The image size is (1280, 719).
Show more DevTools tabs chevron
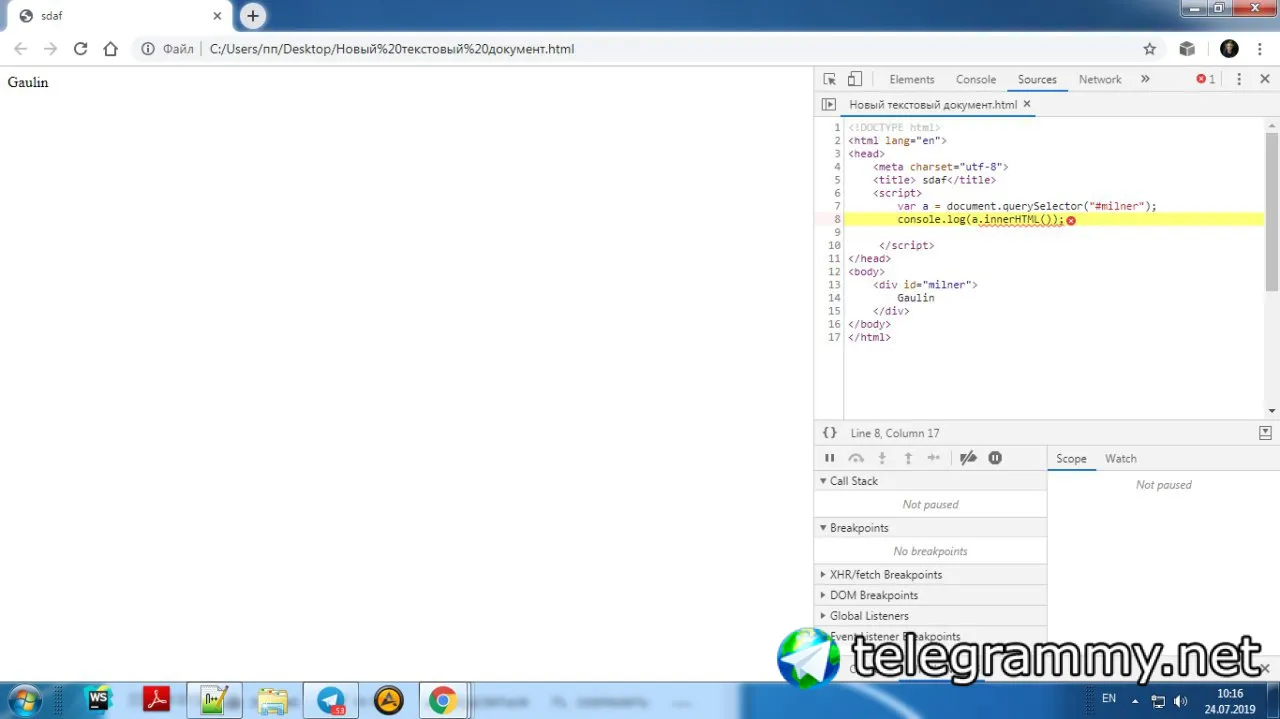[1145, 79]
